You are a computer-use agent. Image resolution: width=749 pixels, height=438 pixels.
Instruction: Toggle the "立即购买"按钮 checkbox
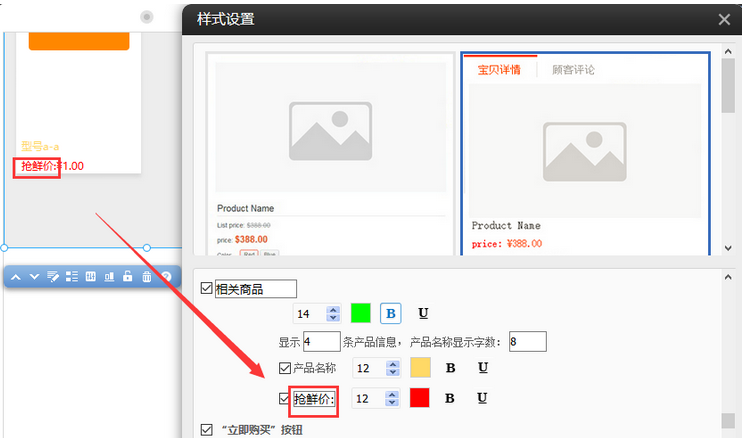click(x=207, y=430)
